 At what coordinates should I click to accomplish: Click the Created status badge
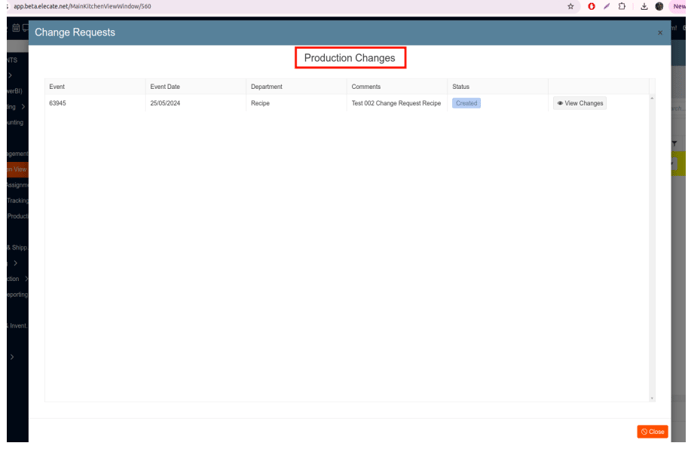pyautogui.click(x=466, y=103)
